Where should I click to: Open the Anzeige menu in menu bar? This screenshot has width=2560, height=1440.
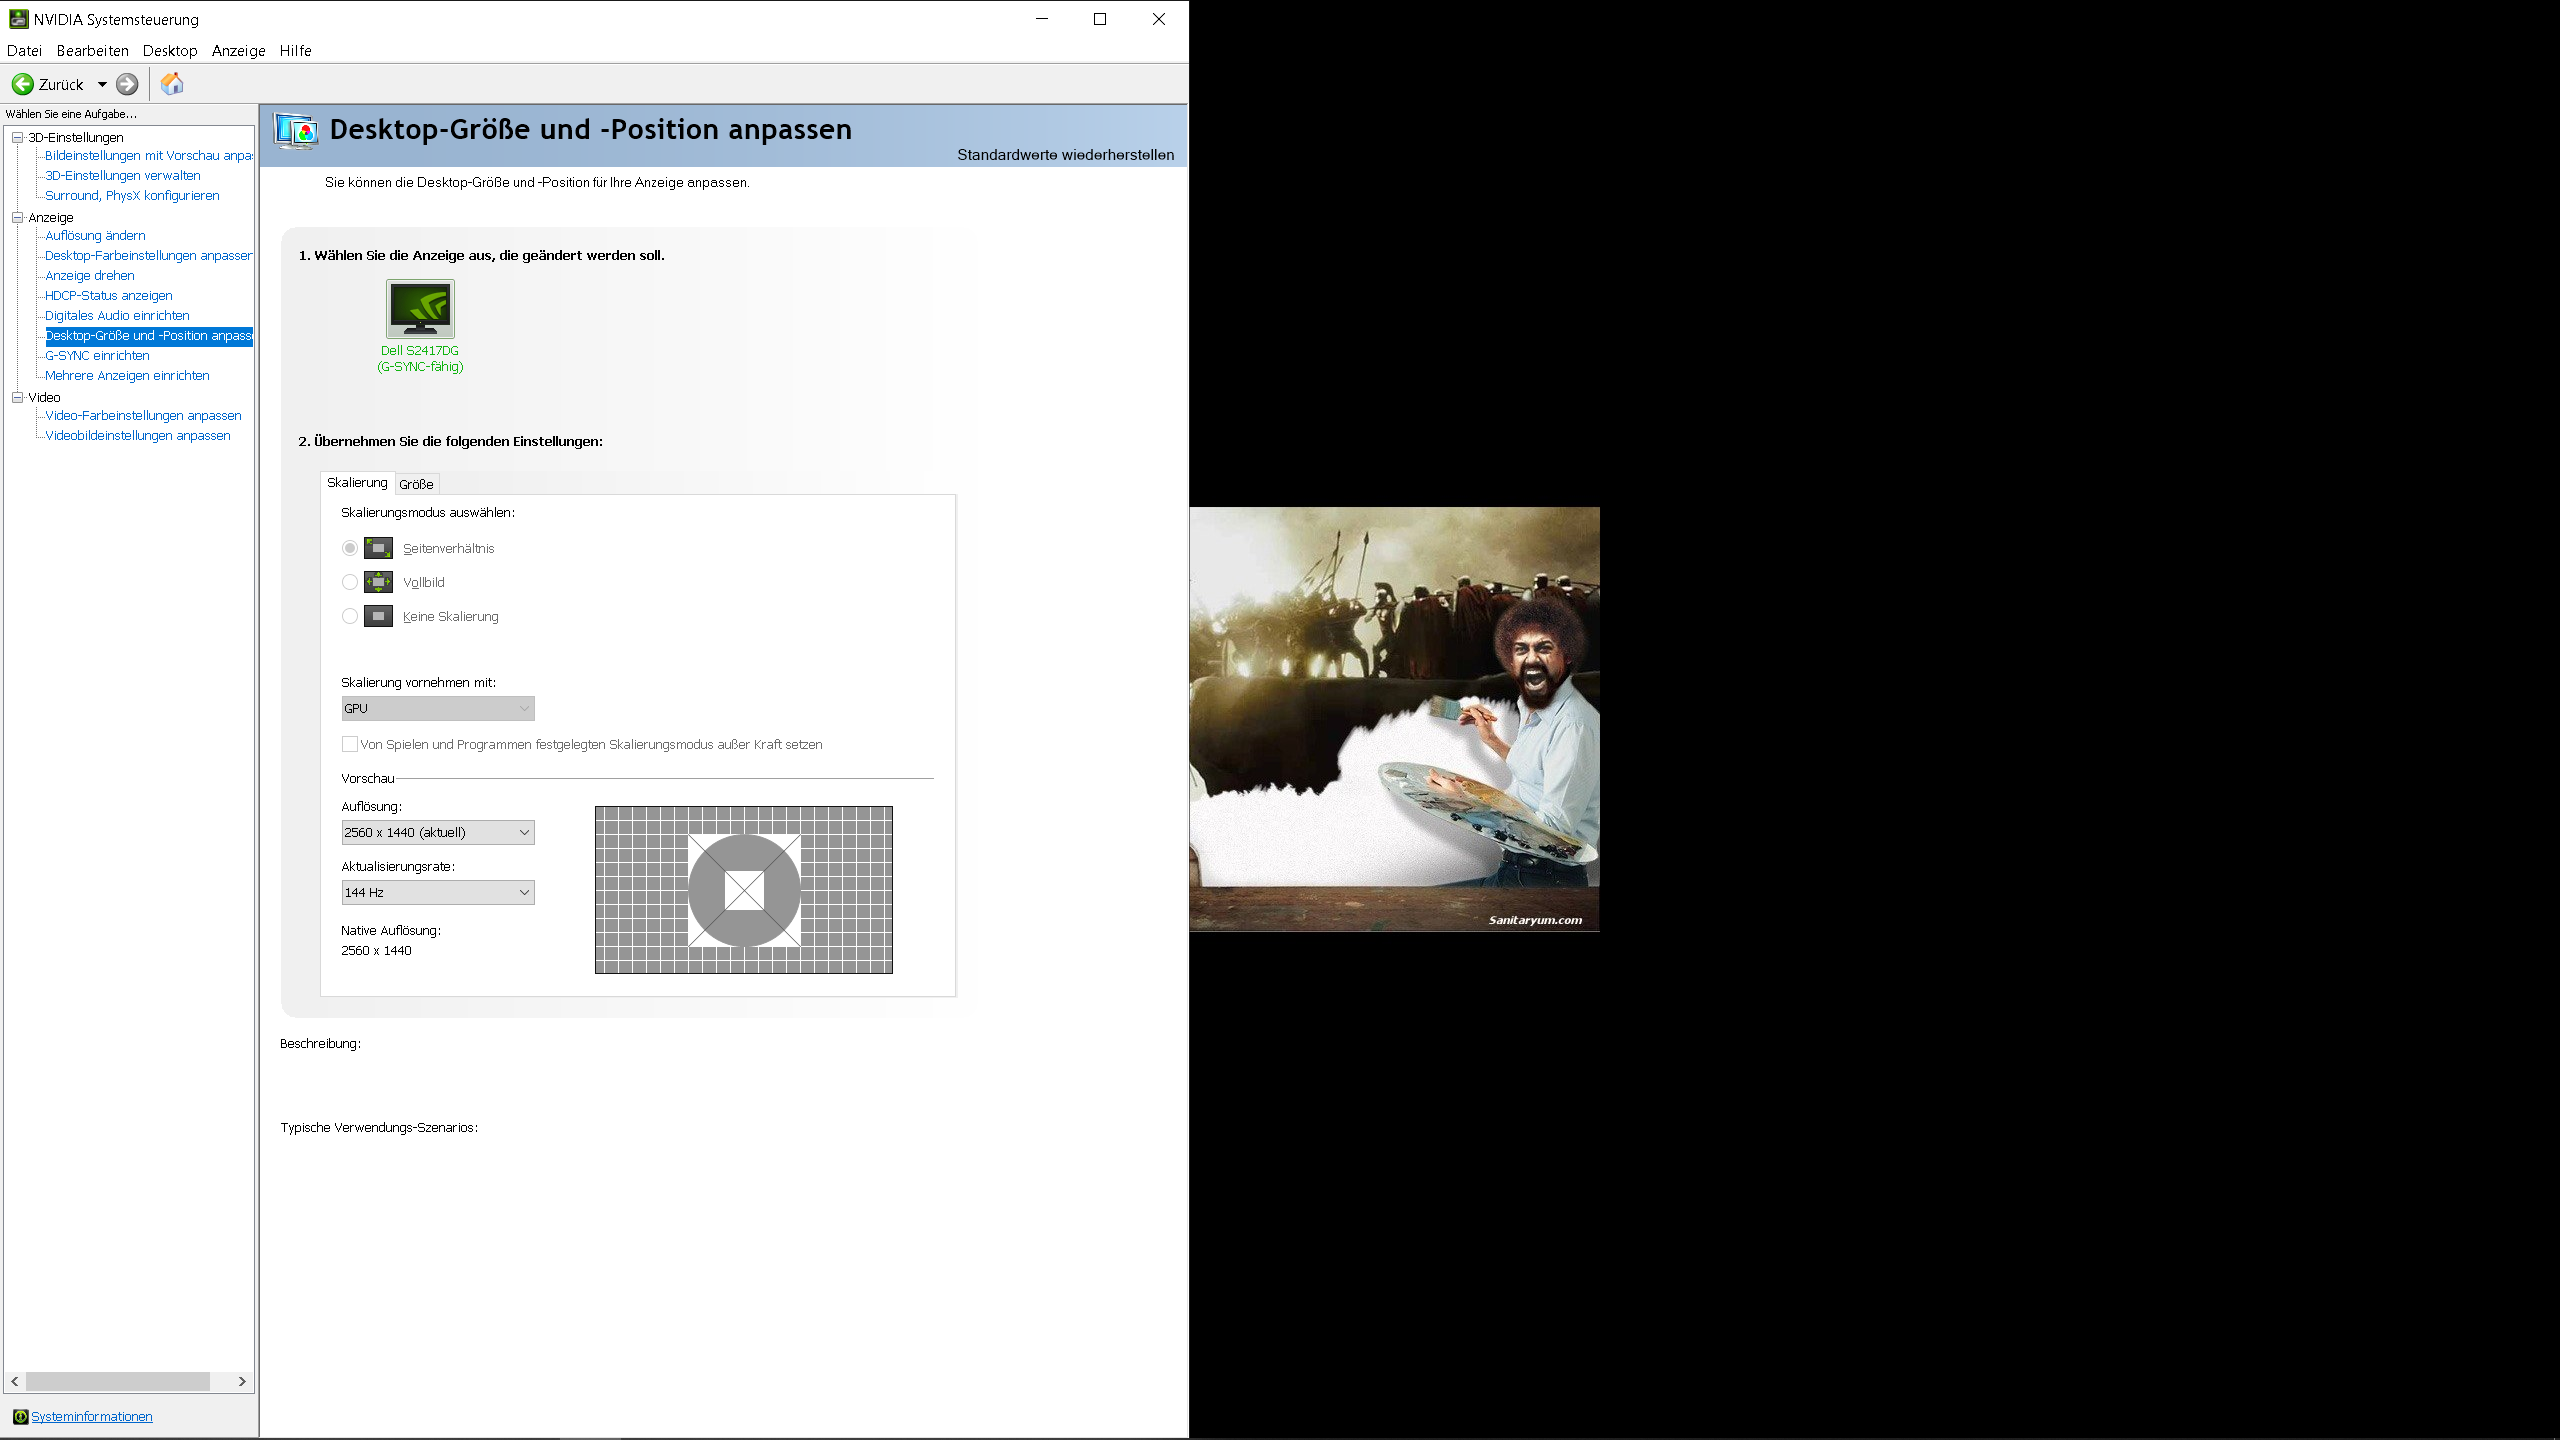coord(238,51)
